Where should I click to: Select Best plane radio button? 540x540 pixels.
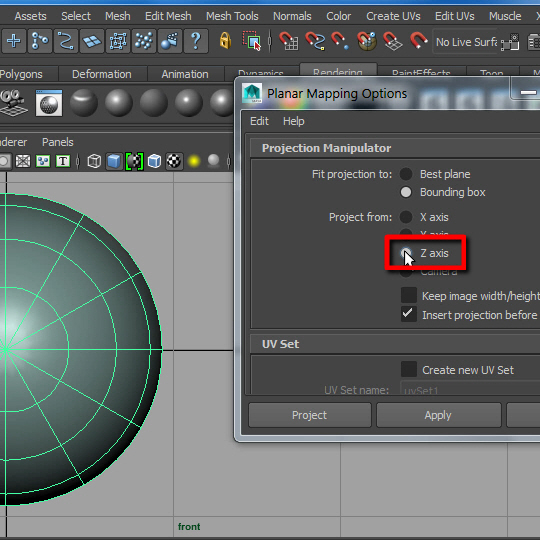click(x=406, y=174)
